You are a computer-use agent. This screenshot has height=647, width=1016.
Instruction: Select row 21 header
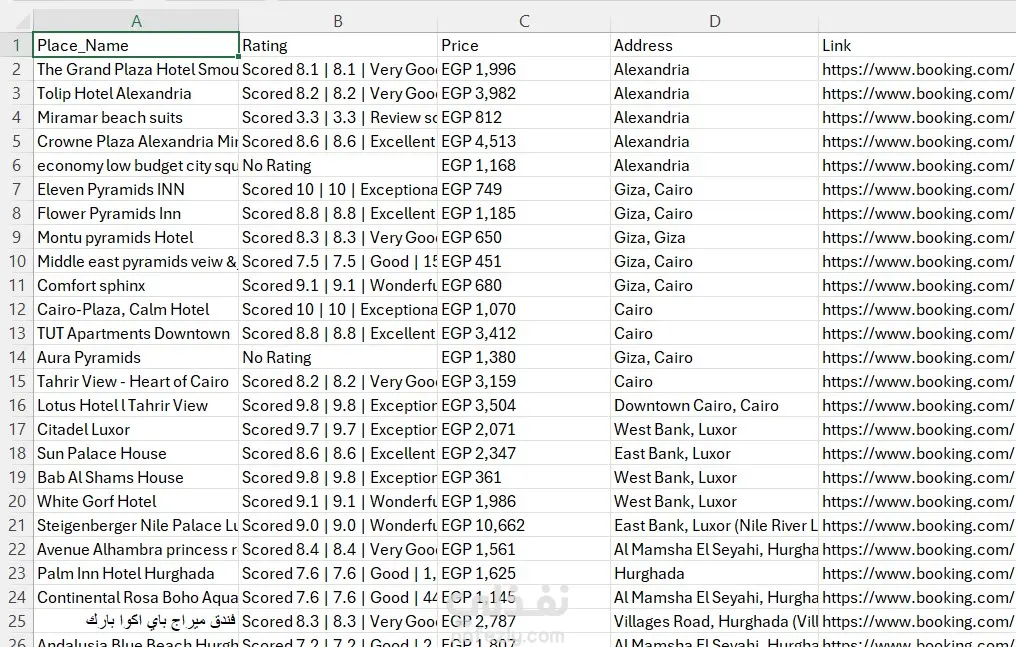coord(16,525)
